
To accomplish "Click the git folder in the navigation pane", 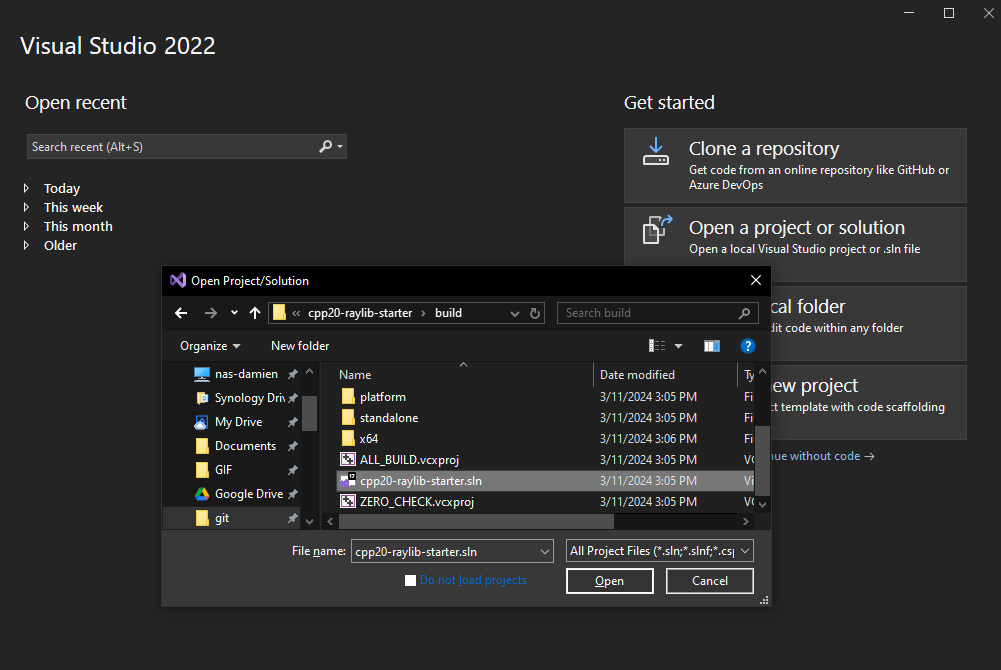I will [x=232, y=518].
